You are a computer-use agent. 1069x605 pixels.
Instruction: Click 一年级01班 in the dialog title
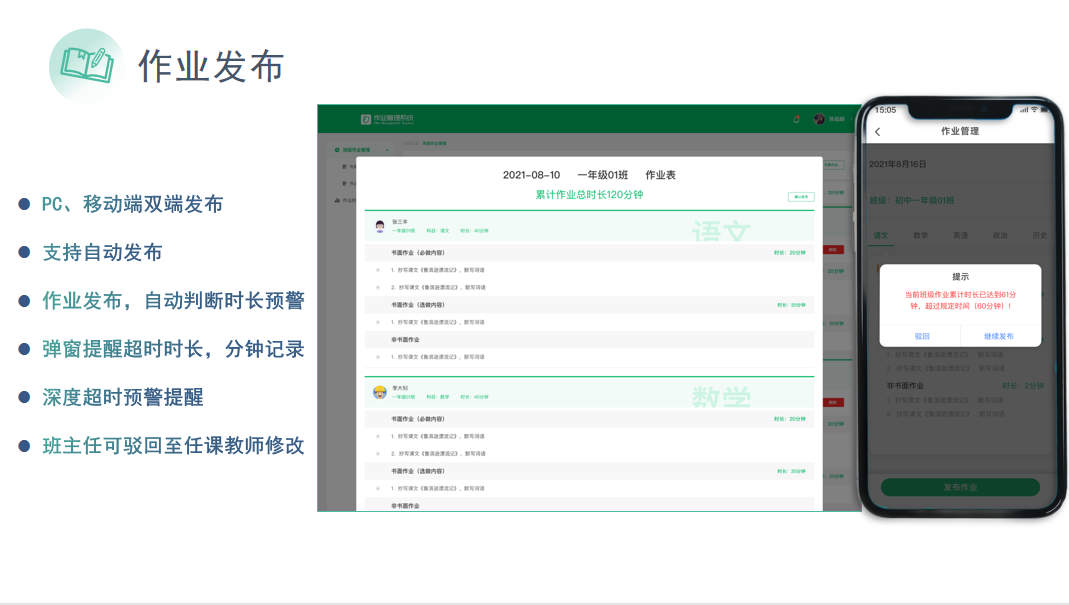click(x=603, y=175)
